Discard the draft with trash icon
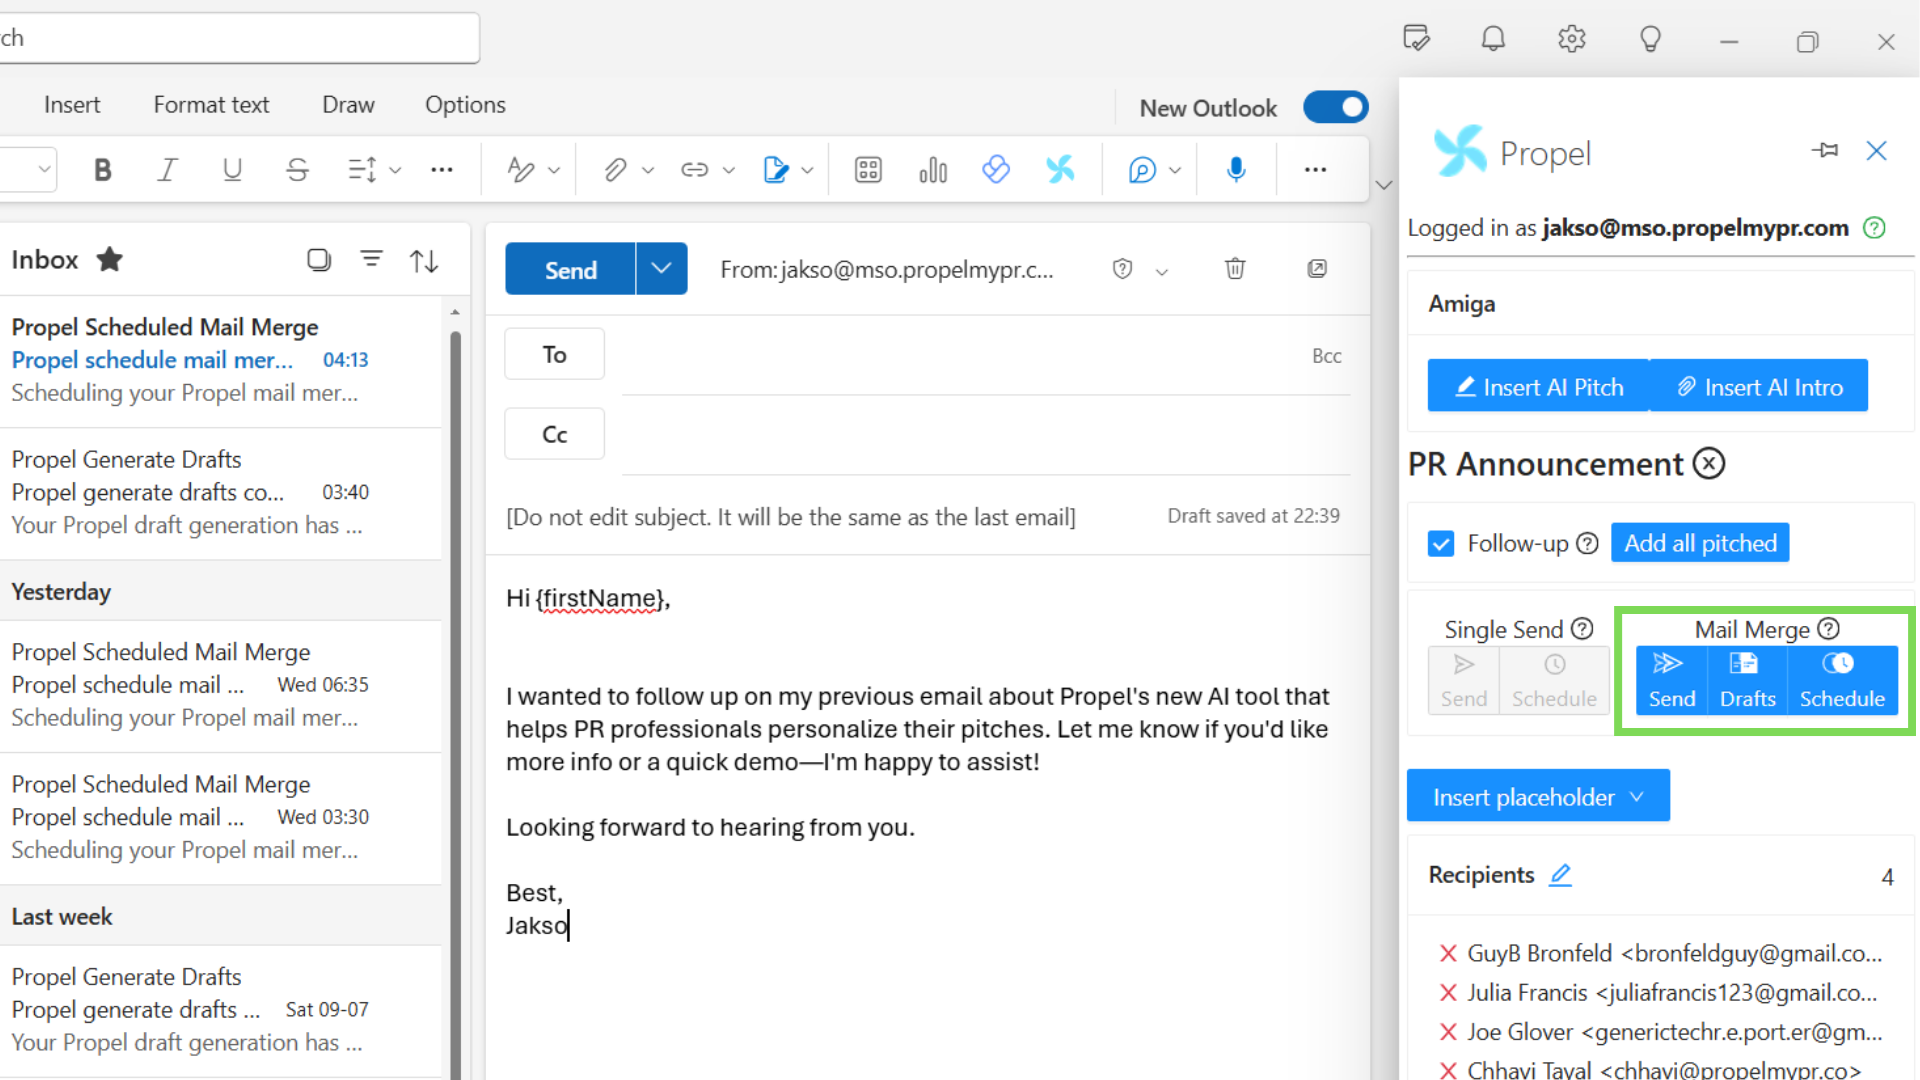This screenshot has height=1080, width=1920. coord(1235,268)
